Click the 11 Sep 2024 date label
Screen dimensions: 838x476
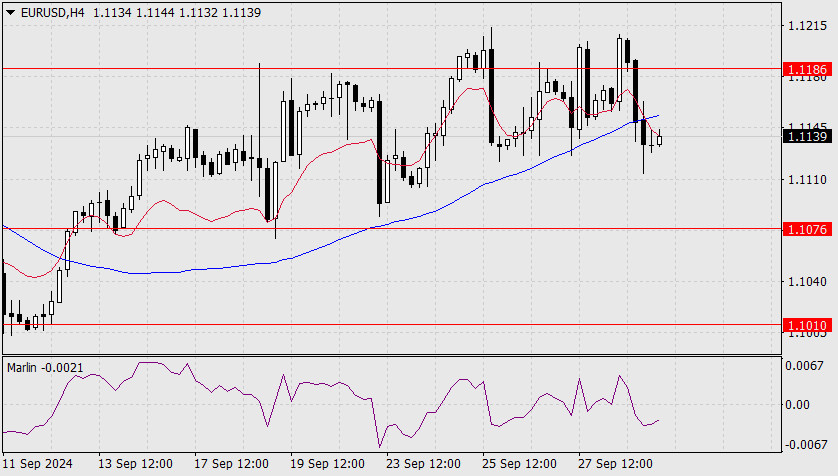[x=37, y=463]
